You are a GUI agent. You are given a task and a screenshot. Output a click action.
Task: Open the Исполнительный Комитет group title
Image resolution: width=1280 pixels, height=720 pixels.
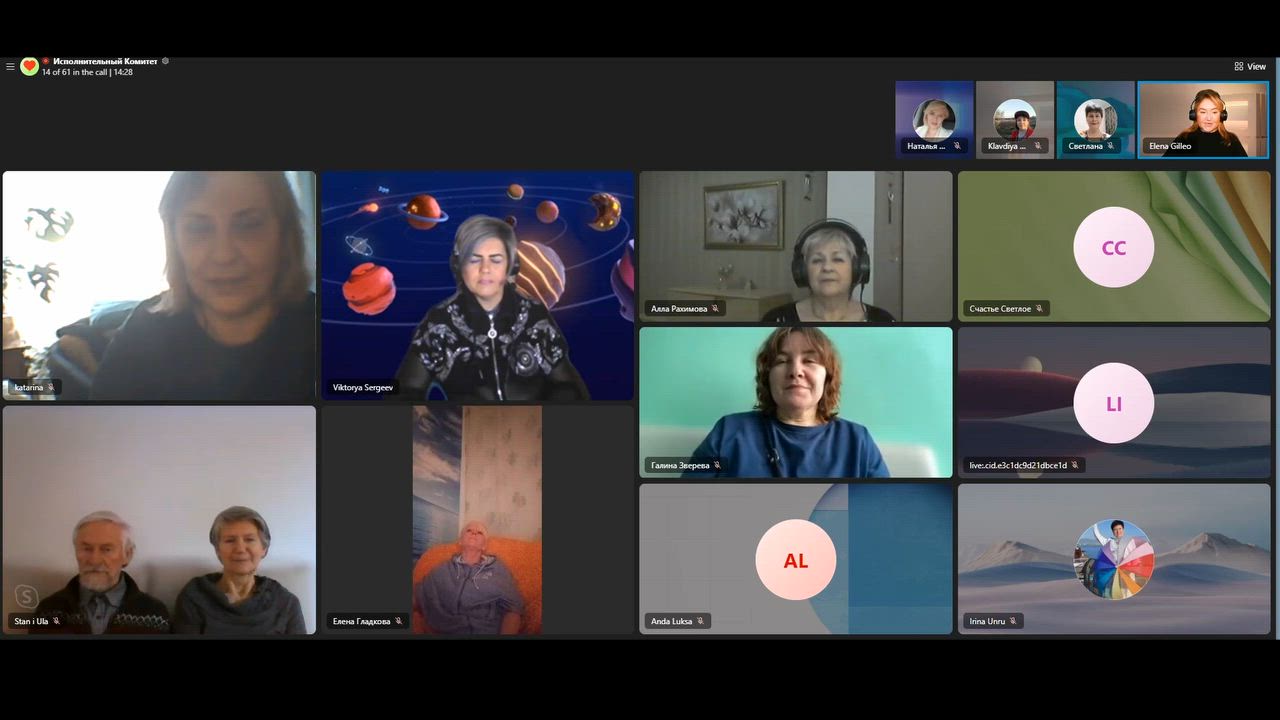(x=105, y=61)
